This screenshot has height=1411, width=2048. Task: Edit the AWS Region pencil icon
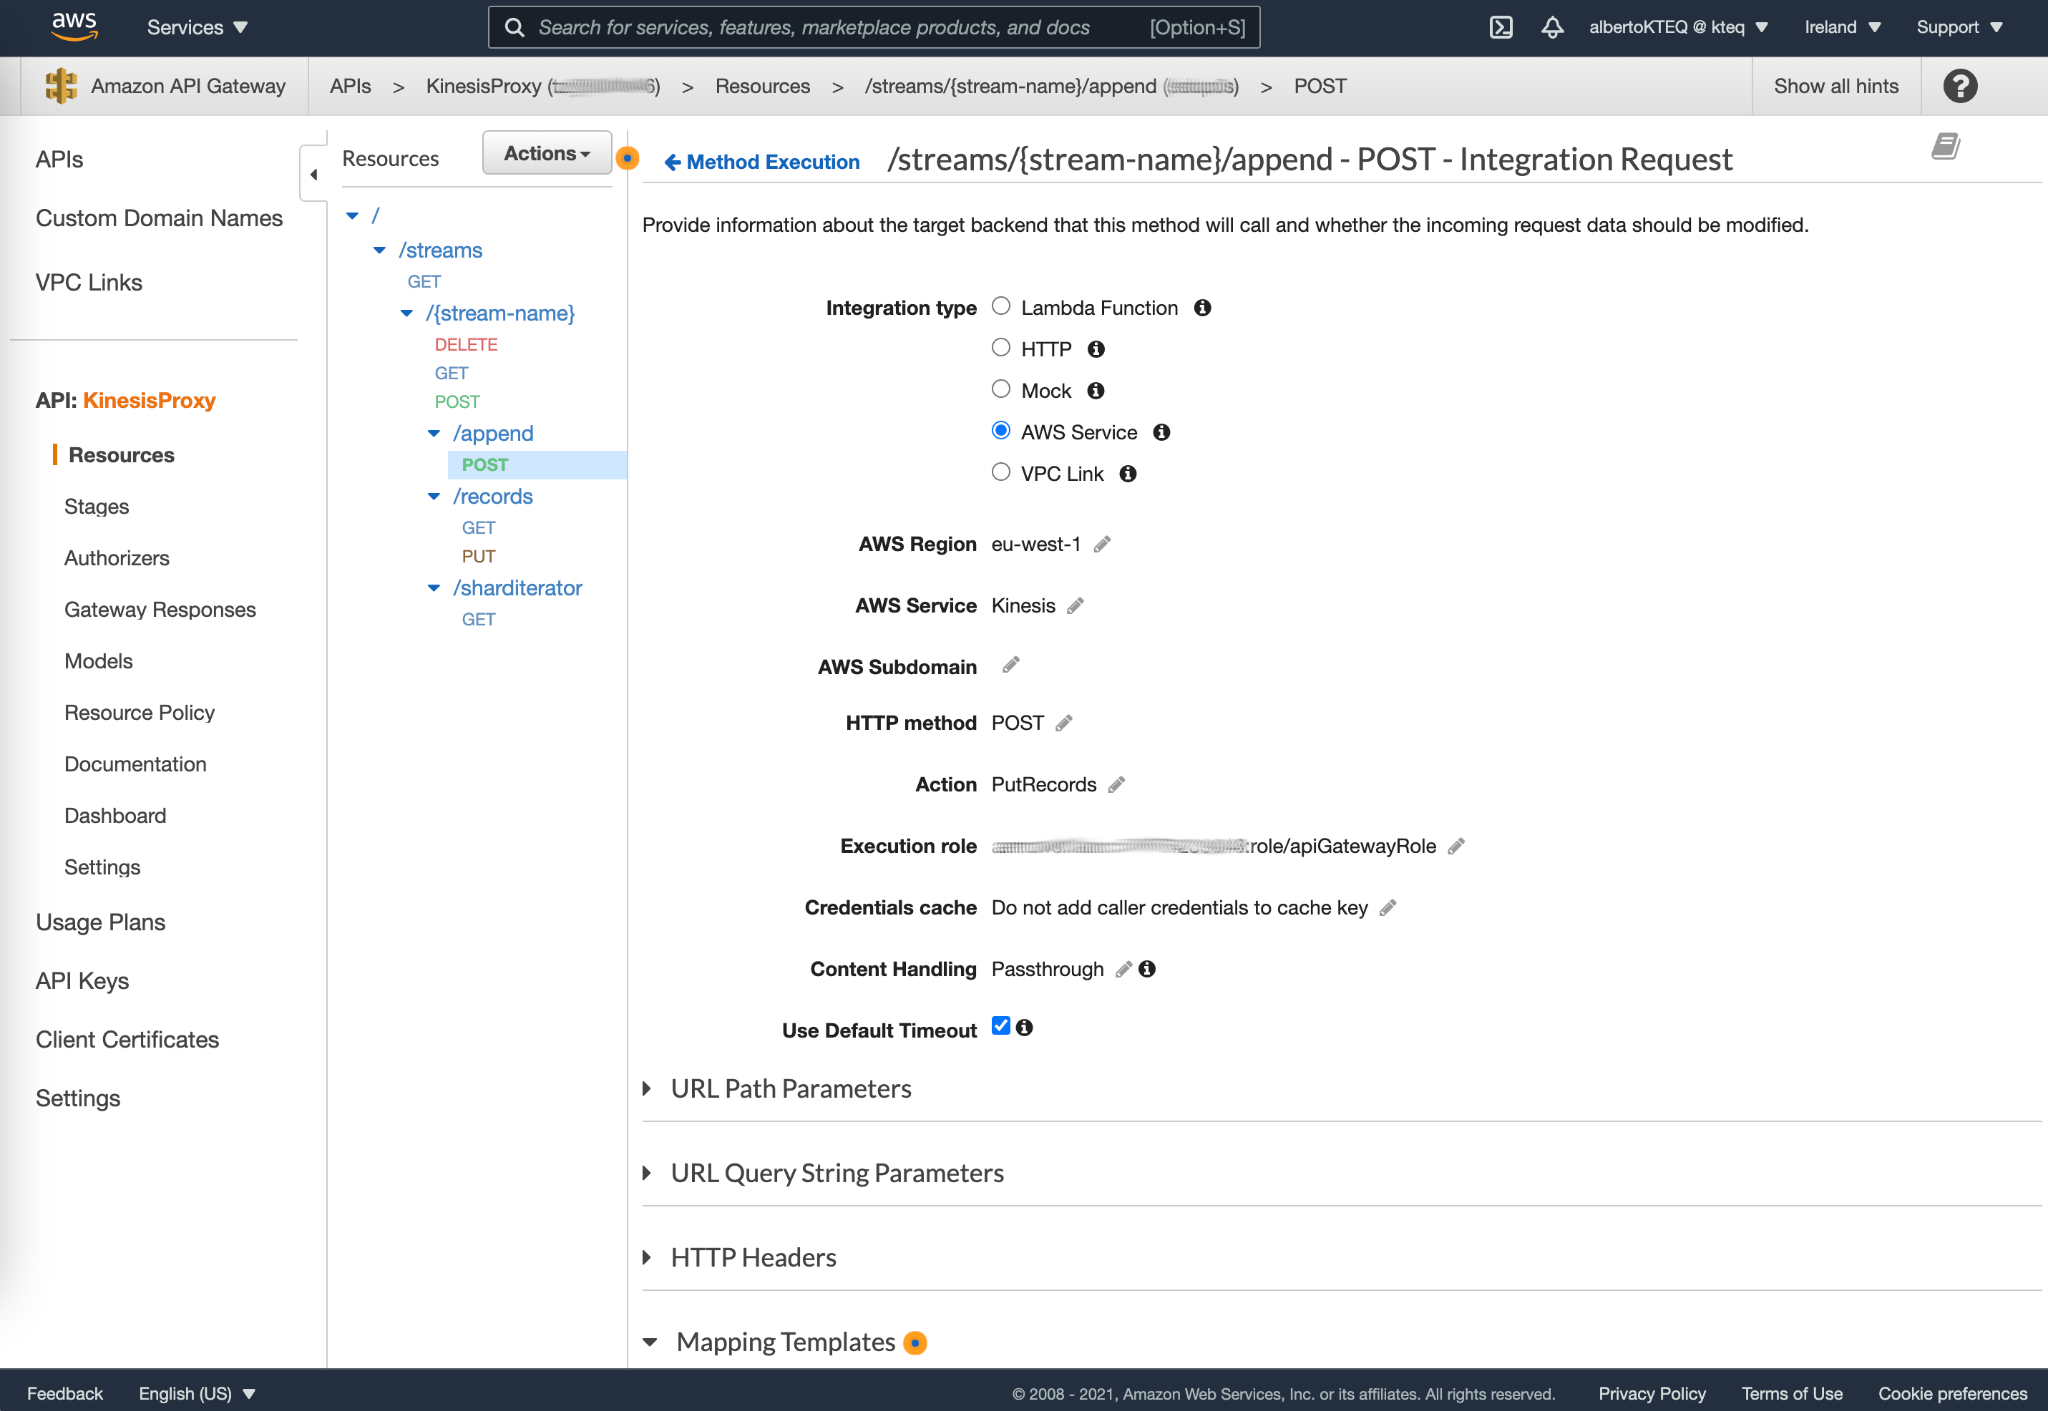point(1102,544)
